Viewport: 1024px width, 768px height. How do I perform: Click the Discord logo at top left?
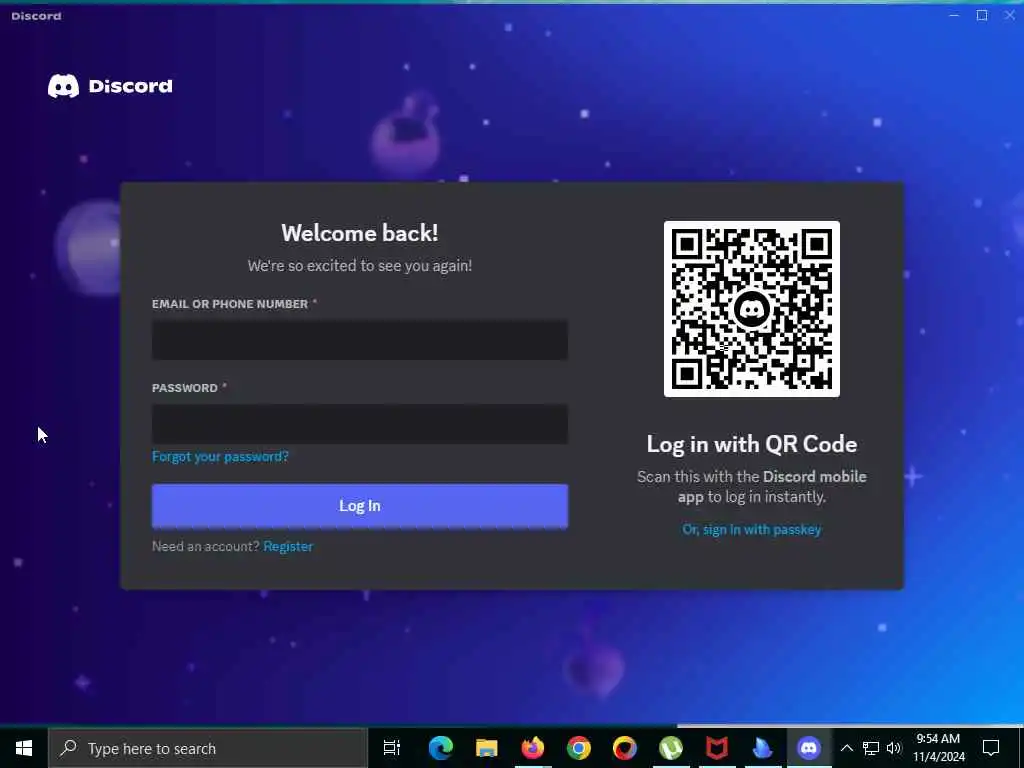point(110,86)
